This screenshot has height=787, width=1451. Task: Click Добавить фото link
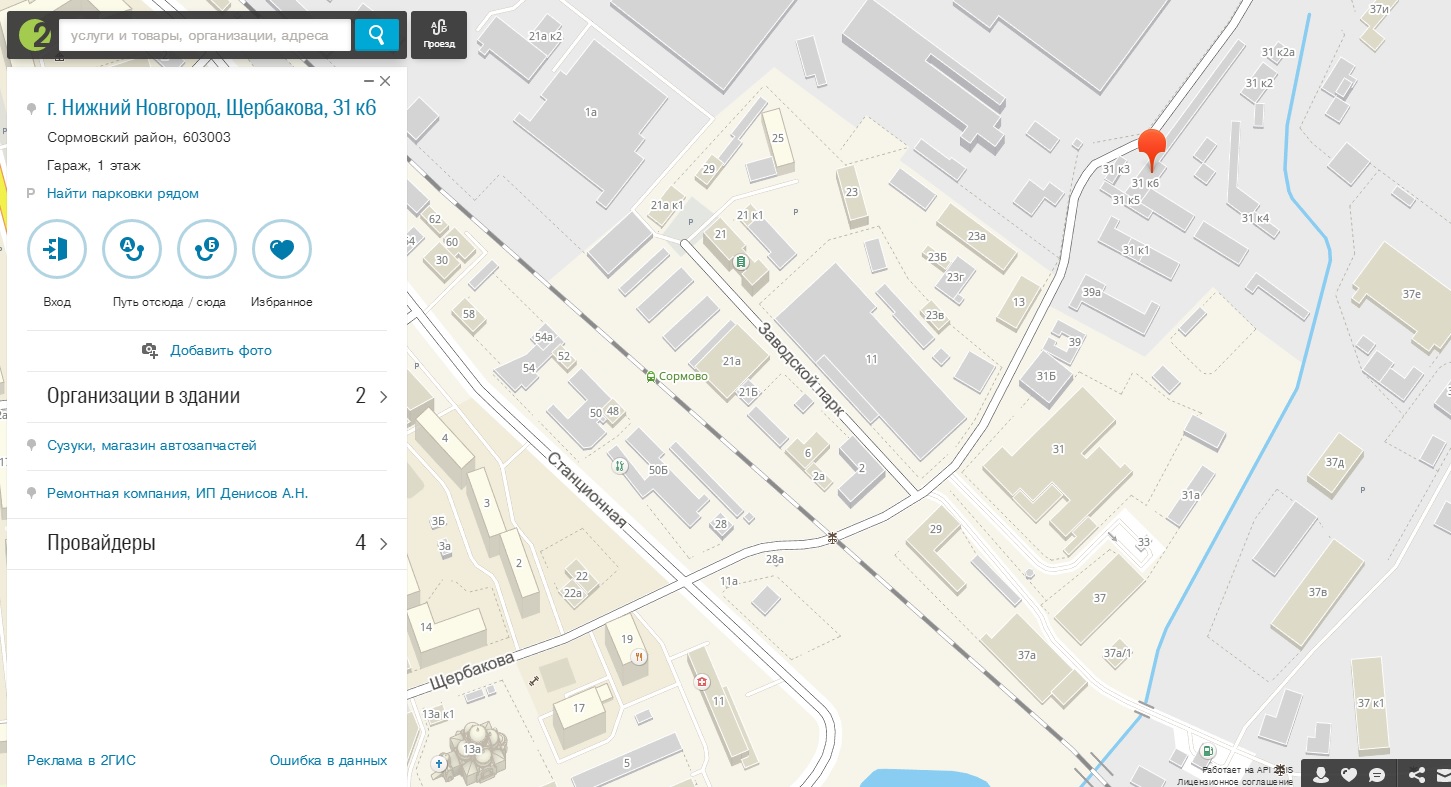pos(220,350)
